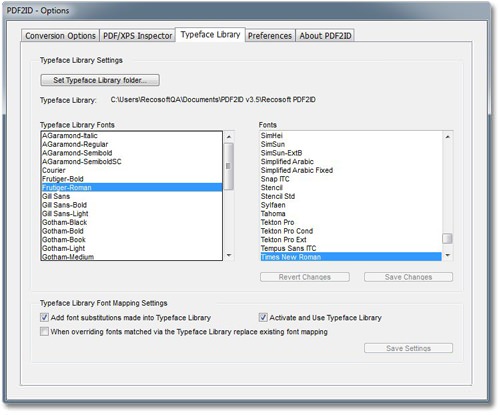Select Gotham-Medium font entry

click(x=132, y=257)
